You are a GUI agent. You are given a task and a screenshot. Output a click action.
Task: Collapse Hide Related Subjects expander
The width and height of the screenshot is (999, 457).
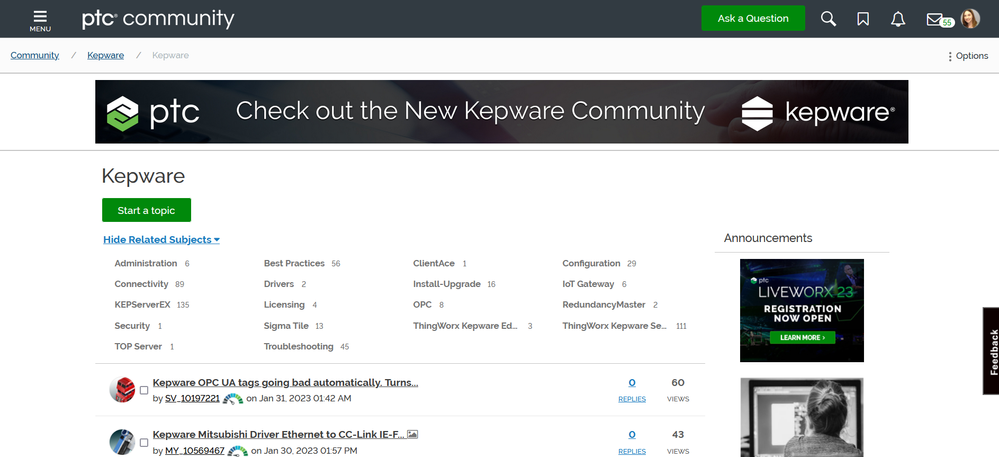(x=161, y=240)
